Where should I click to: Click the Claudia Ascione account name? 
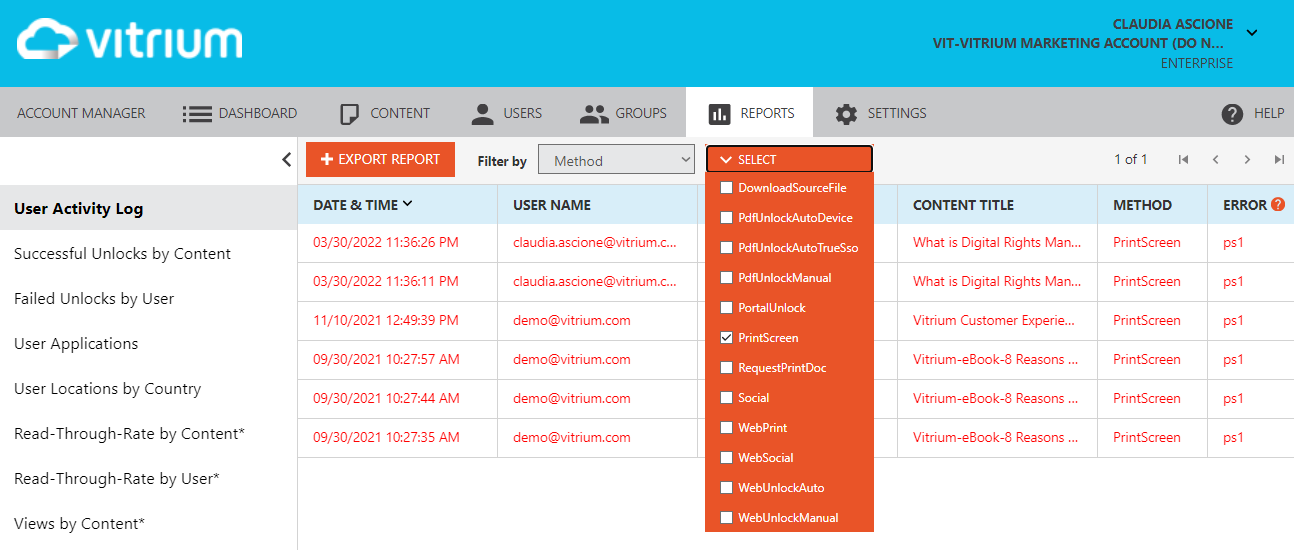[x=1173, y=24]
